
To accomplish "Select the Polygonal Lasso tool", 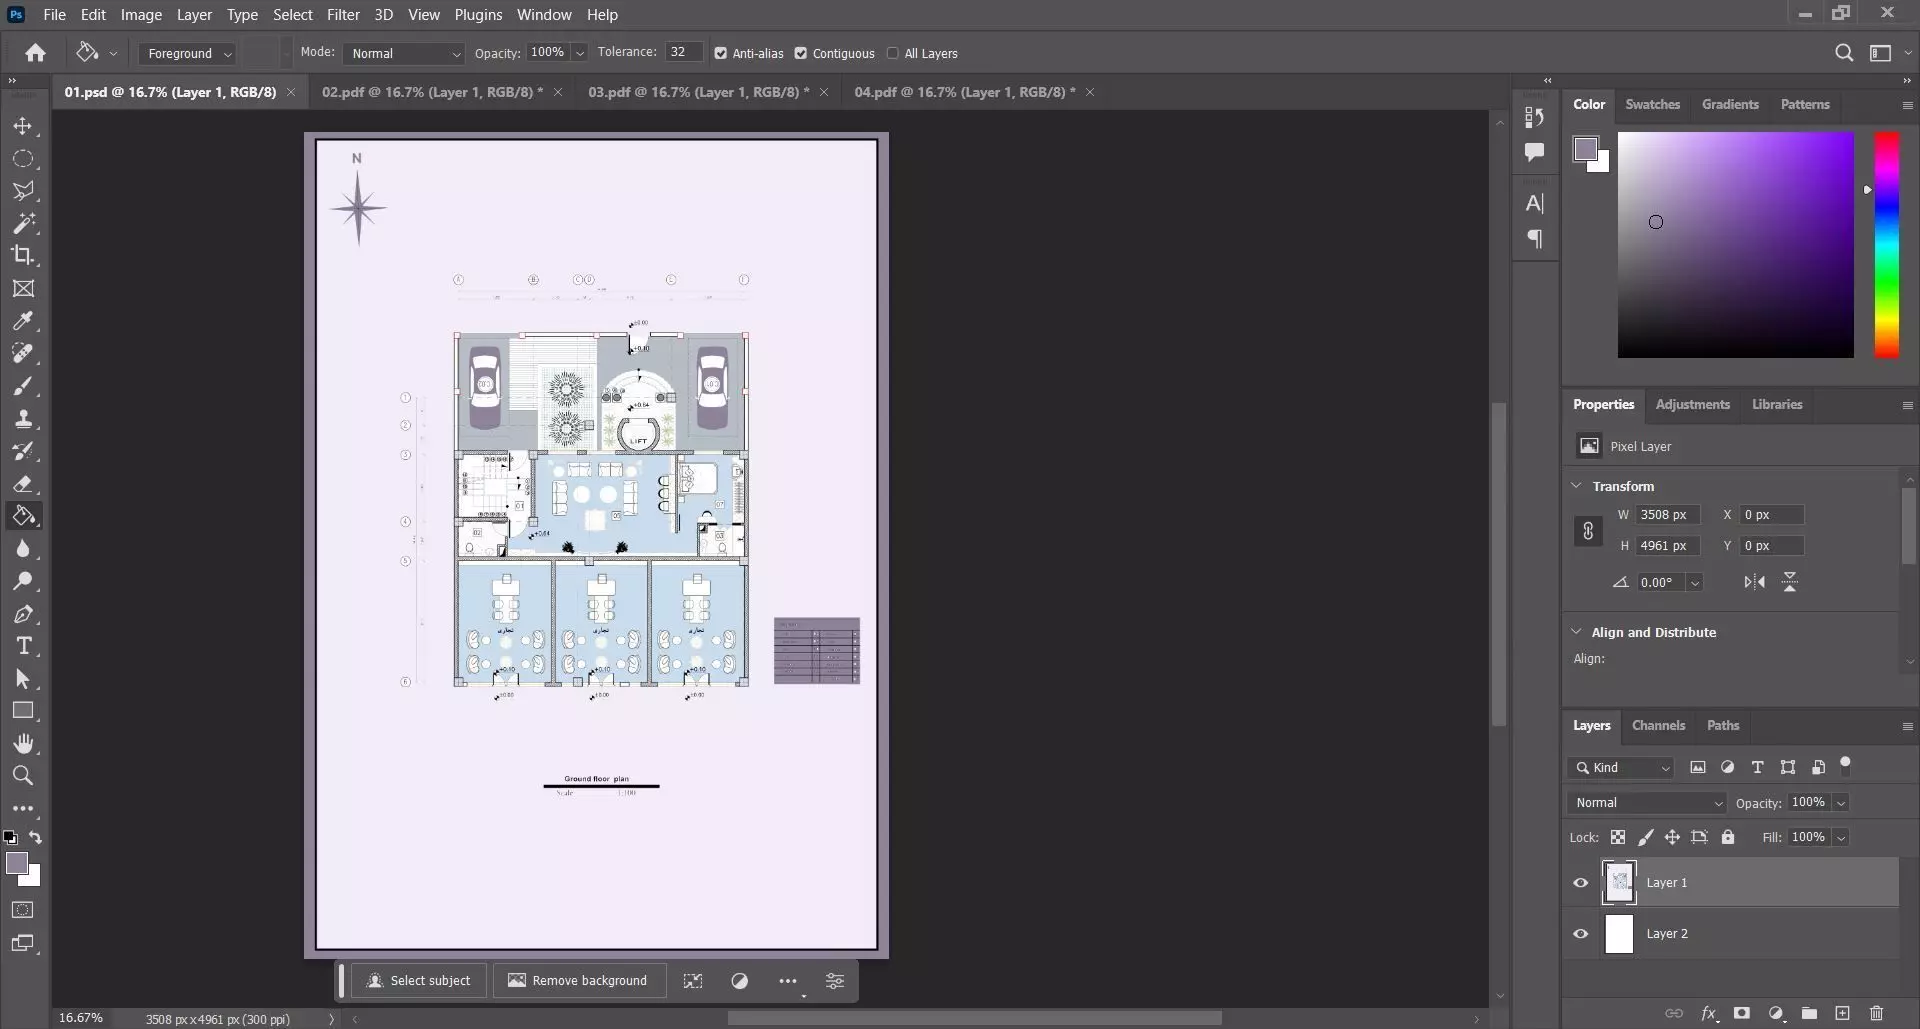I will pyautogui.click(x=23, y=191).
